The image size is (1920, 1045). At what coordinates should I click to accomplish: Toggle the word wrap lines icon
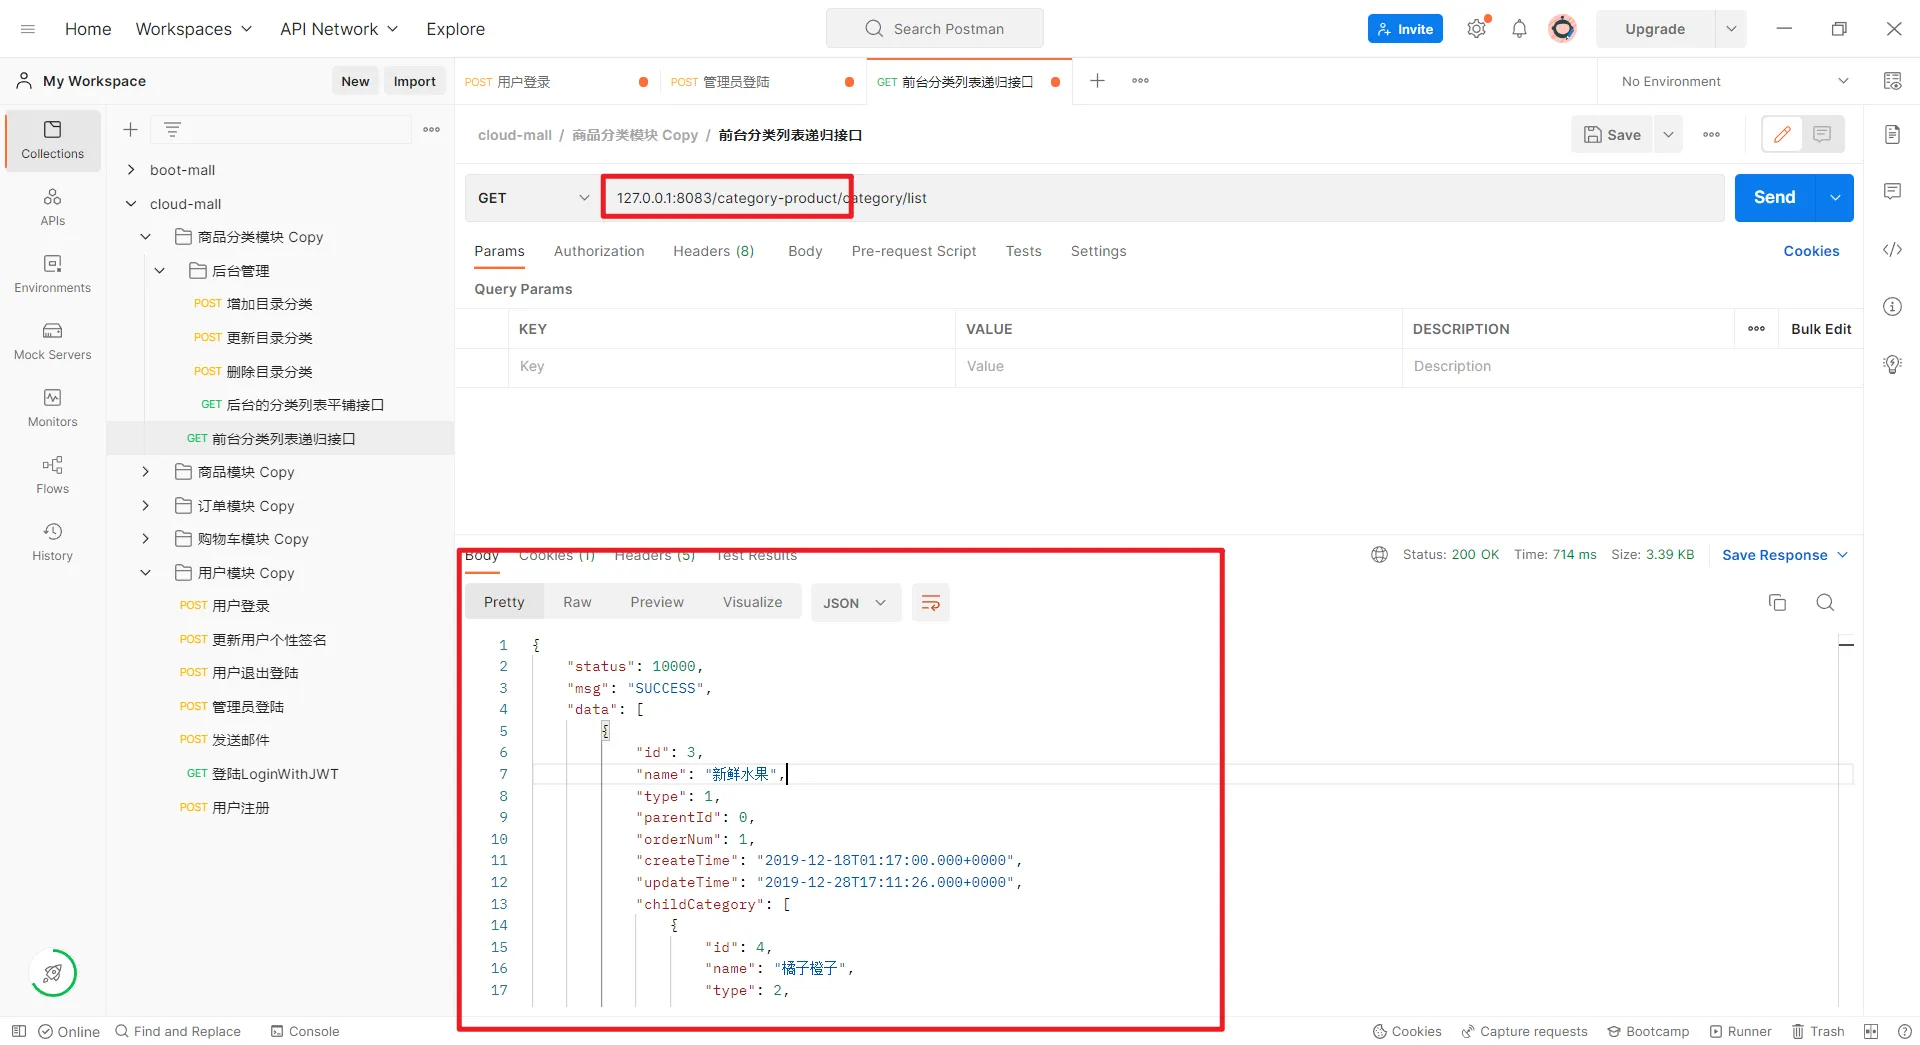(x=930, y=603)
